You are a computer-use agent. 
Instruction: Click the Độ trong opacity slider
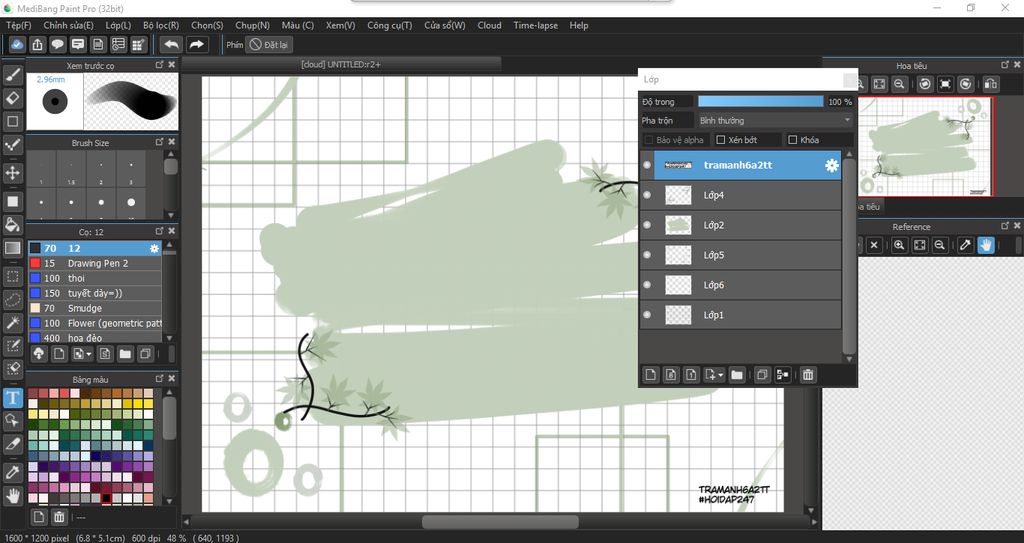(x=761, y=101)
